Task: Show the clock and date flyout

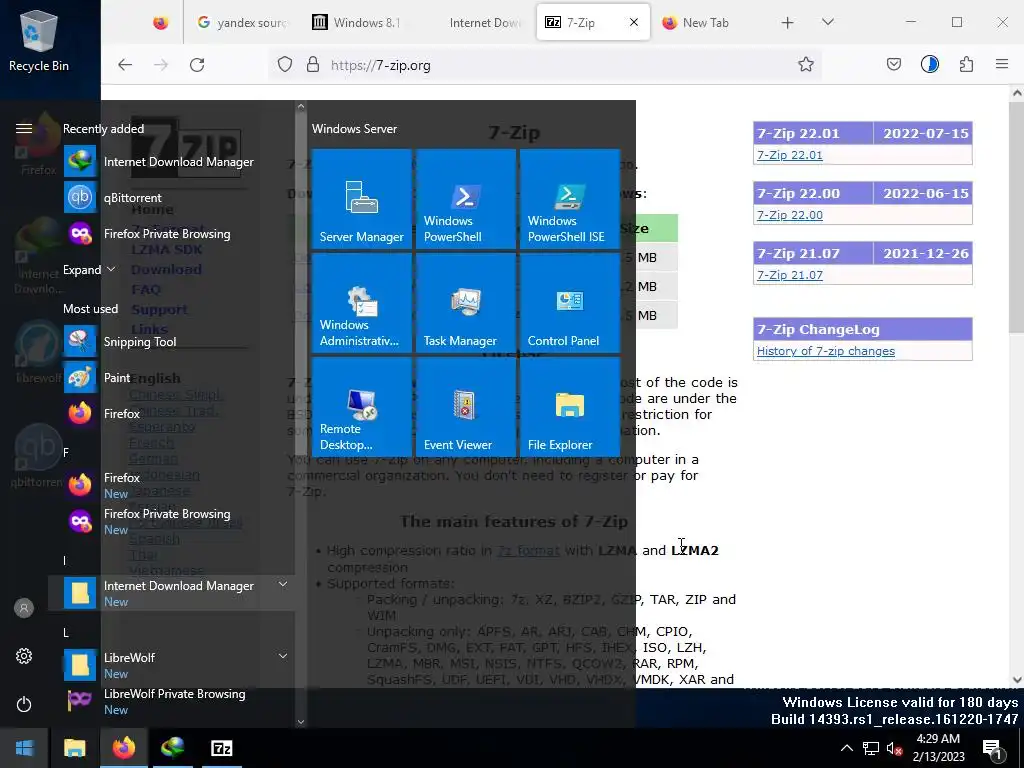Action: [x=938, y=748]
